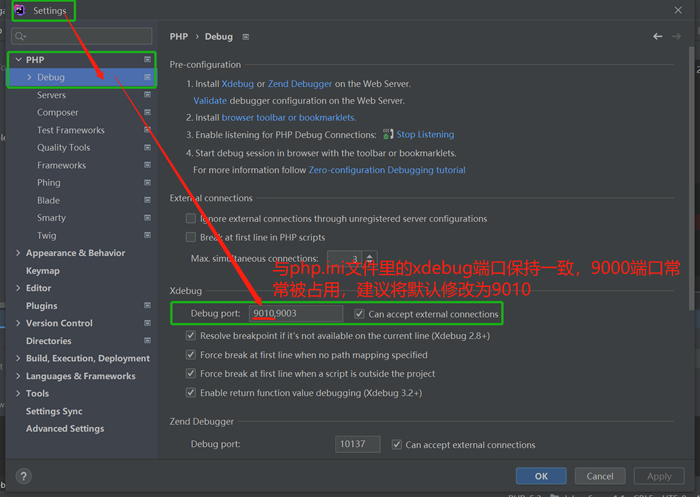The image size is (700, 497).
Task: Uncheck Xdebug Can accept external connections
Action: tap(359, 314)
